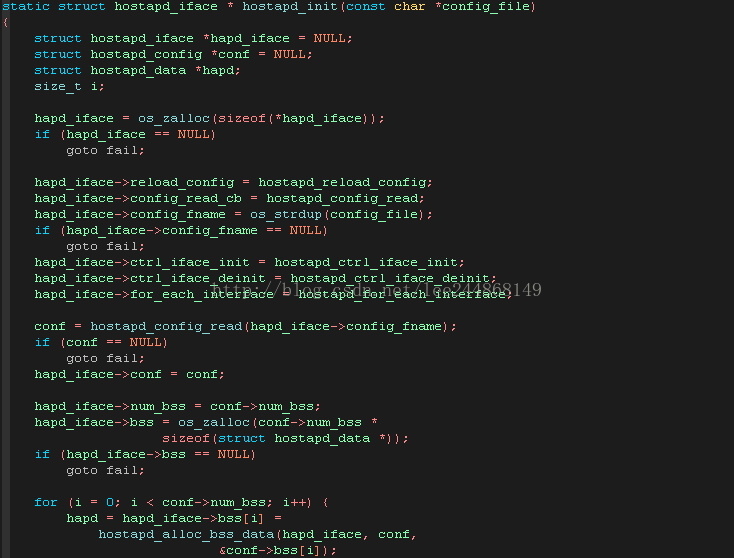Click 'hapd_iface->conf = conf;' line
Image resolution: width=734 pixels, height=558 pixels.
tap(130, 374)
